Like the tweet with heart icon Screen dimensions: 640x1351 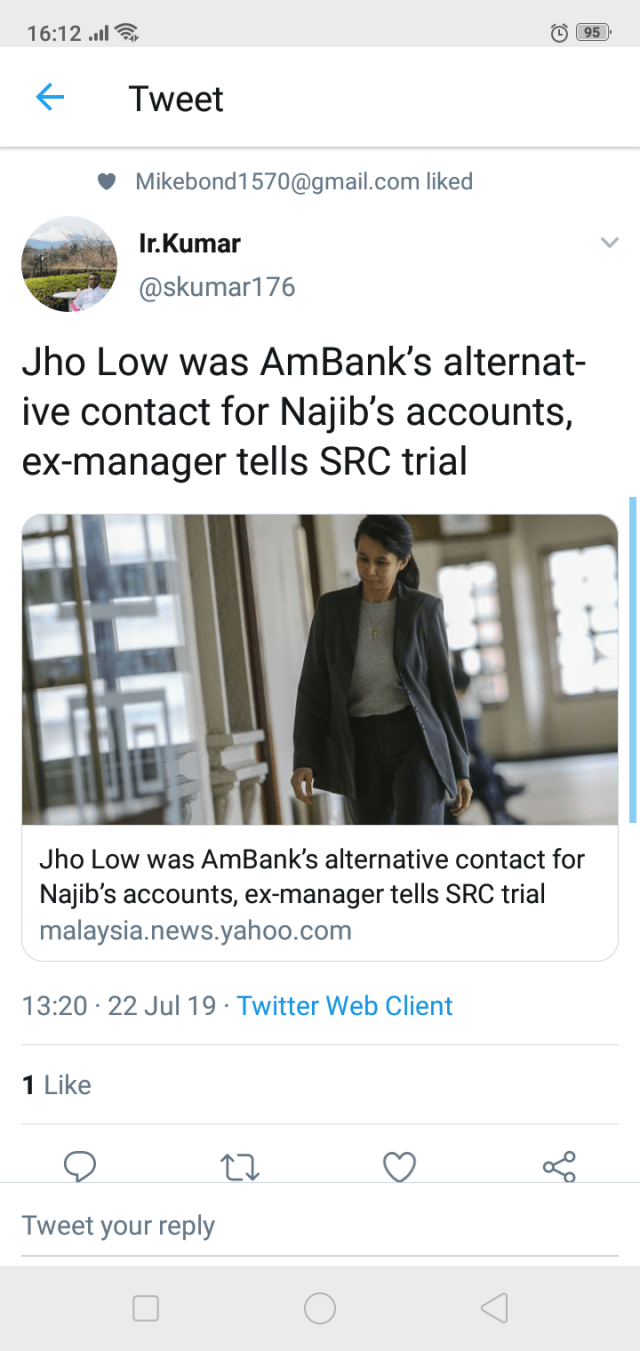tap(399, 1166)
